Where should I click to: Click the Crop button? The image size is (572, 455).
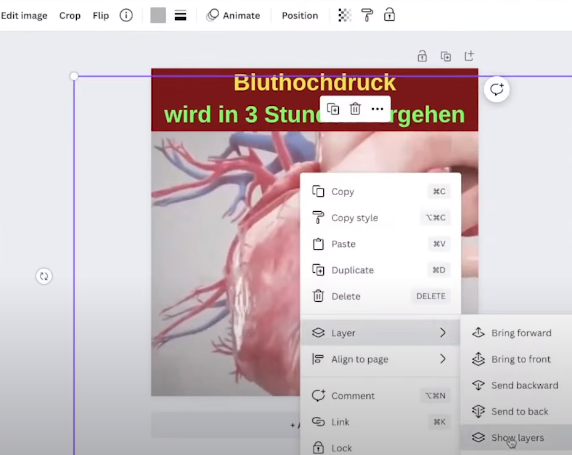(x=70, y=16)
